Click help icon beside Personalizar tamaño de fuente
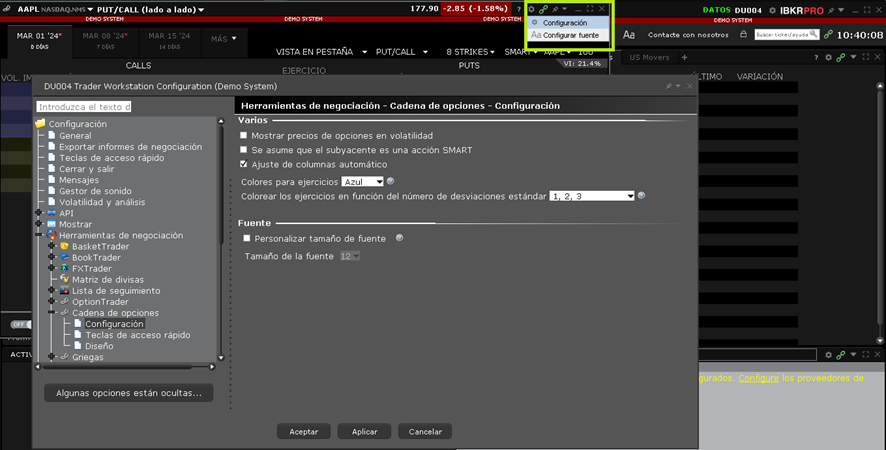The image size is (886, 450). click(399, 238)
